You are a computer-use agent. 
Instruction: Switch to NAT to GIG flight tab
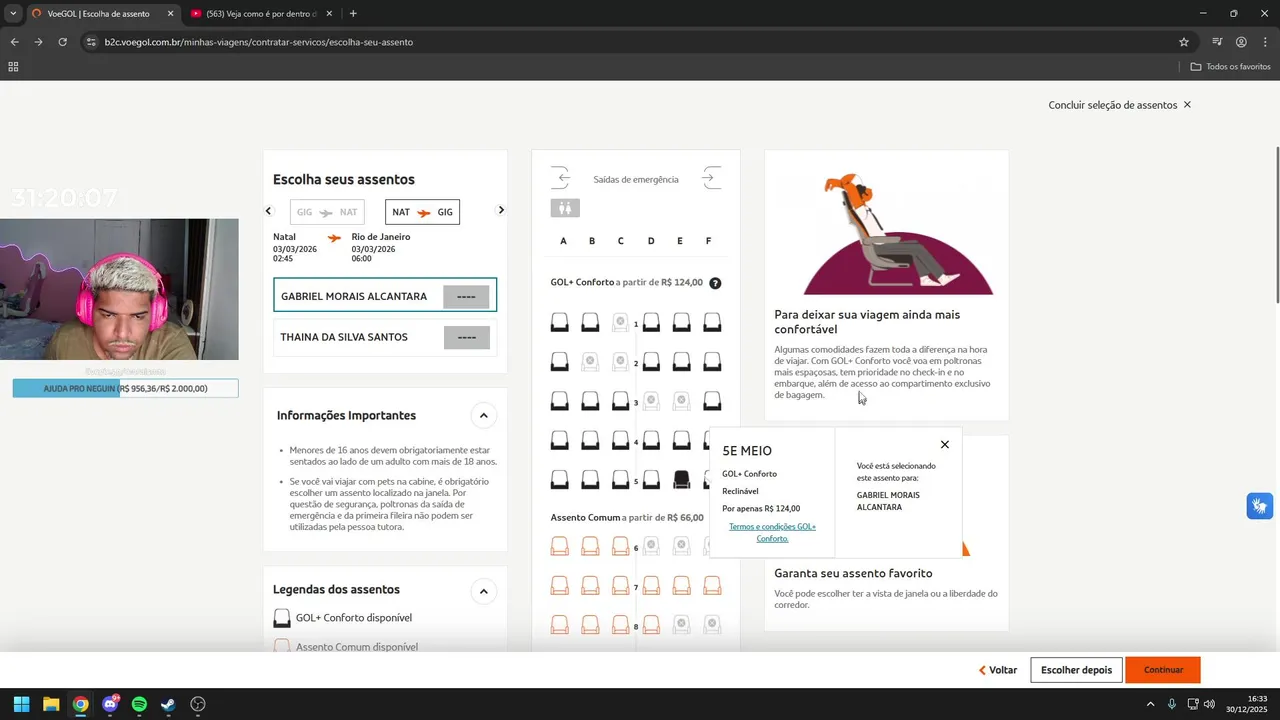(x=422, y=212)
